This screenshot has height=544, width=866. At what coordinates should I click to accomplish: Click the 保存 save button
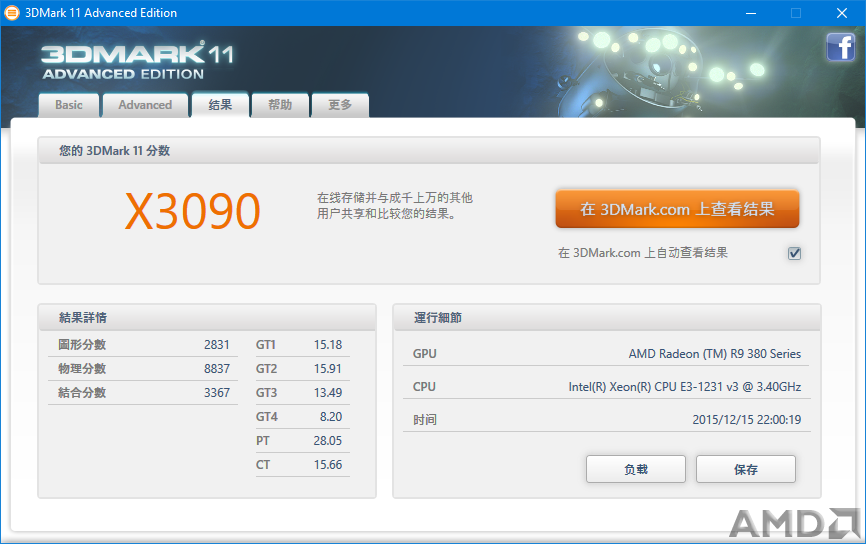tap(746, 469)
